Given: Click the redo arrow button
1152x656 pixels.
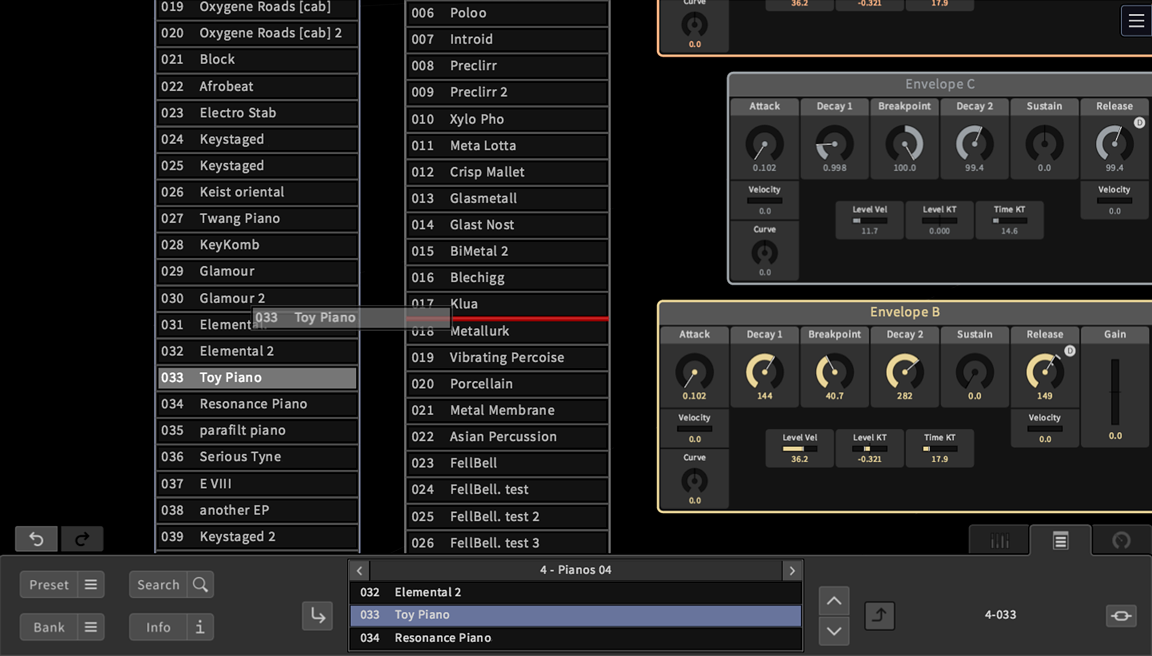Looking at the screenshot, I should 82,538.
